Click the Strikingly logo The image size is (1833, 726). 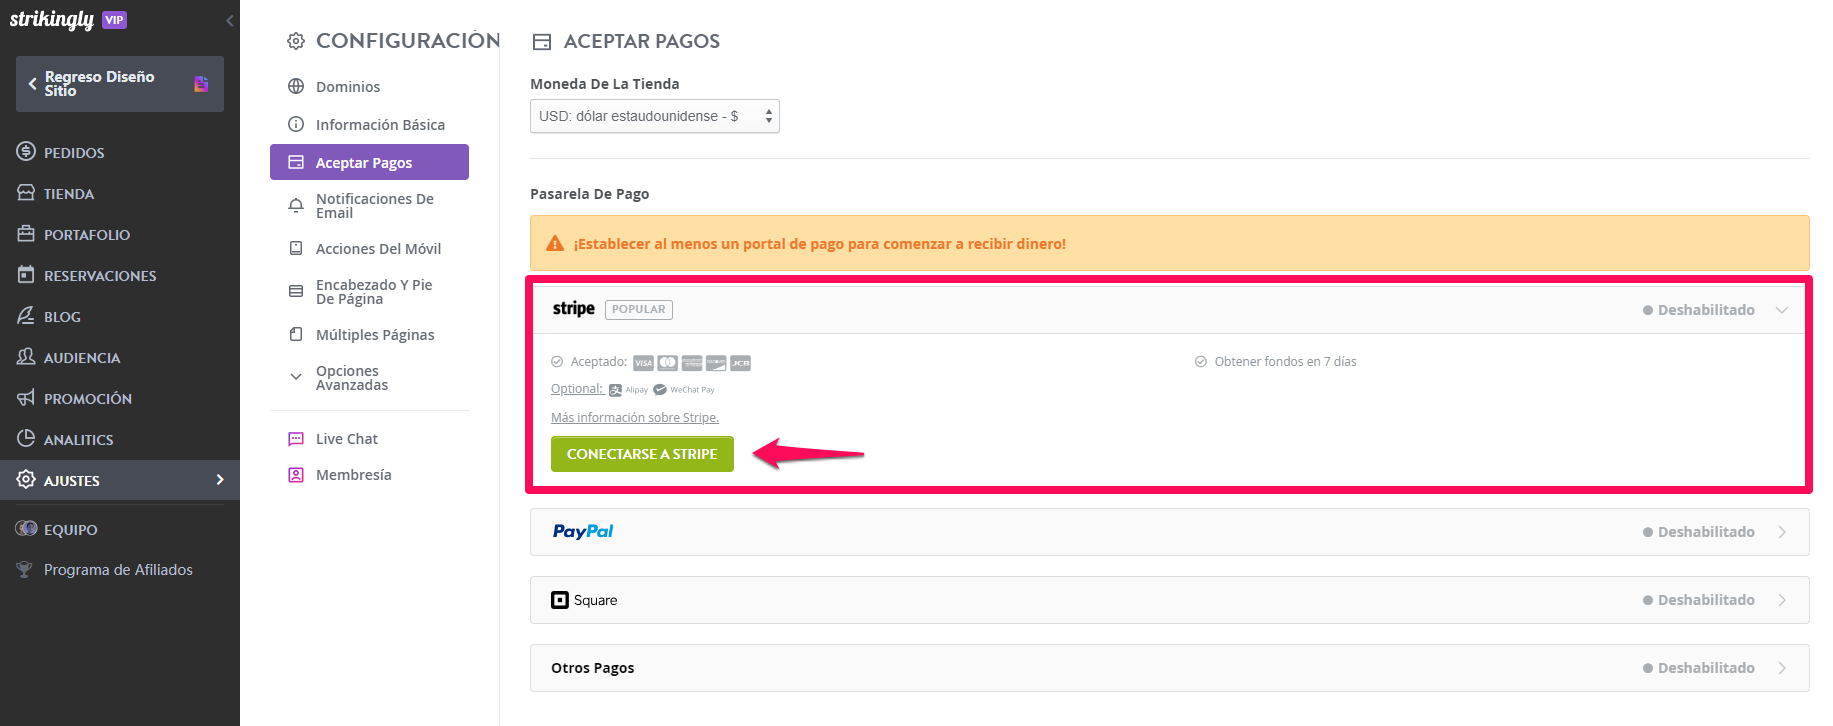(x=52, y=20)
